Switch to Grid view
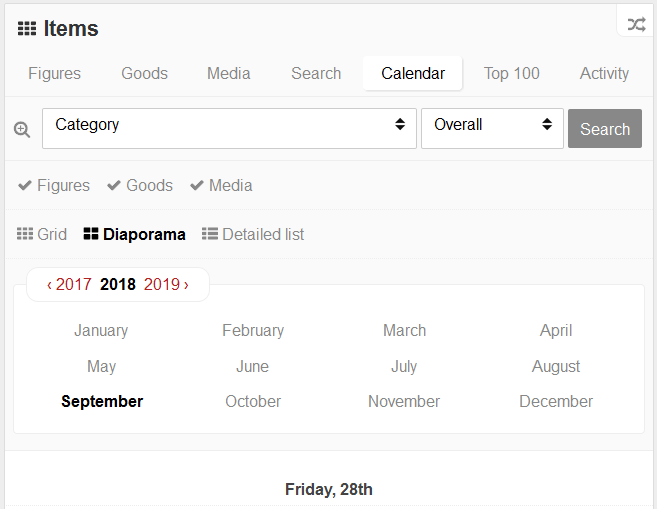The height and width of the screenshot is (509, 657). pos(42,234)
